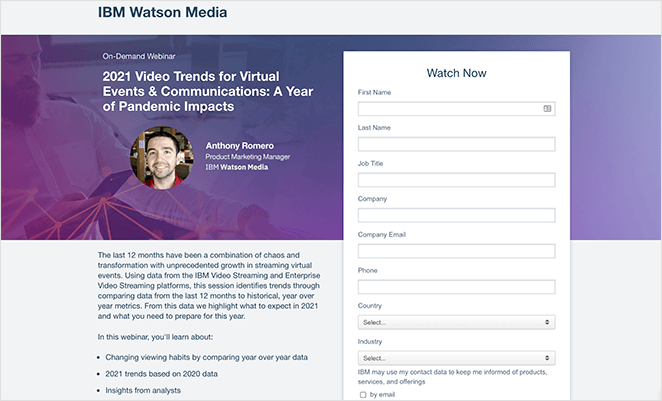Click the 'Industry' field label

(x=370, y=341)
